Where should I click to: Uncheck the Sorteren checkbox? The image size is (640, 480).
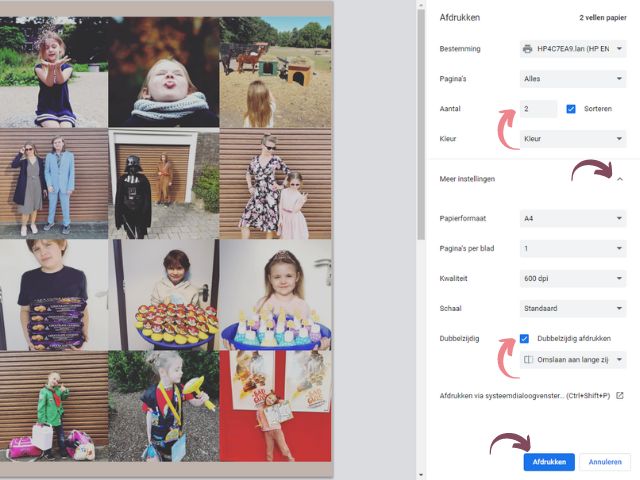[x=571, y=109]
